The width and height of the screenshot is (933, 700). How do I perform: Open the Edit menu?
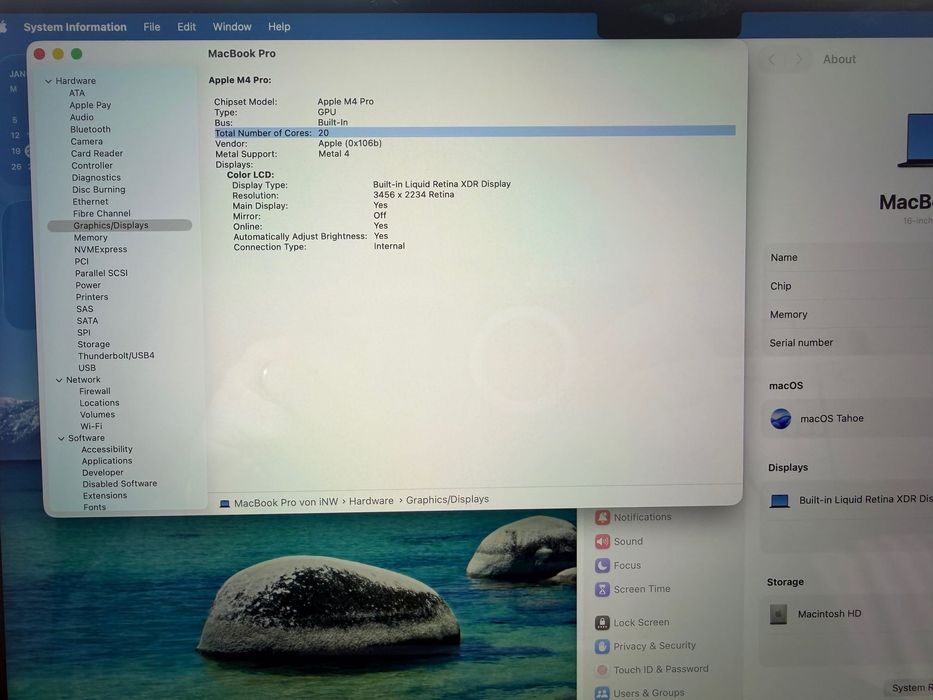186,27
